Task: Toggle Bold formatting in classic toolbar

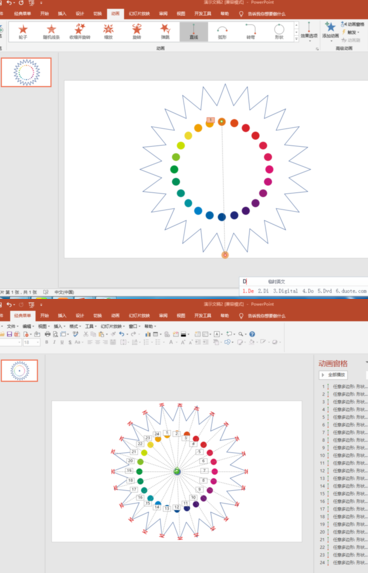Action: 46,342
